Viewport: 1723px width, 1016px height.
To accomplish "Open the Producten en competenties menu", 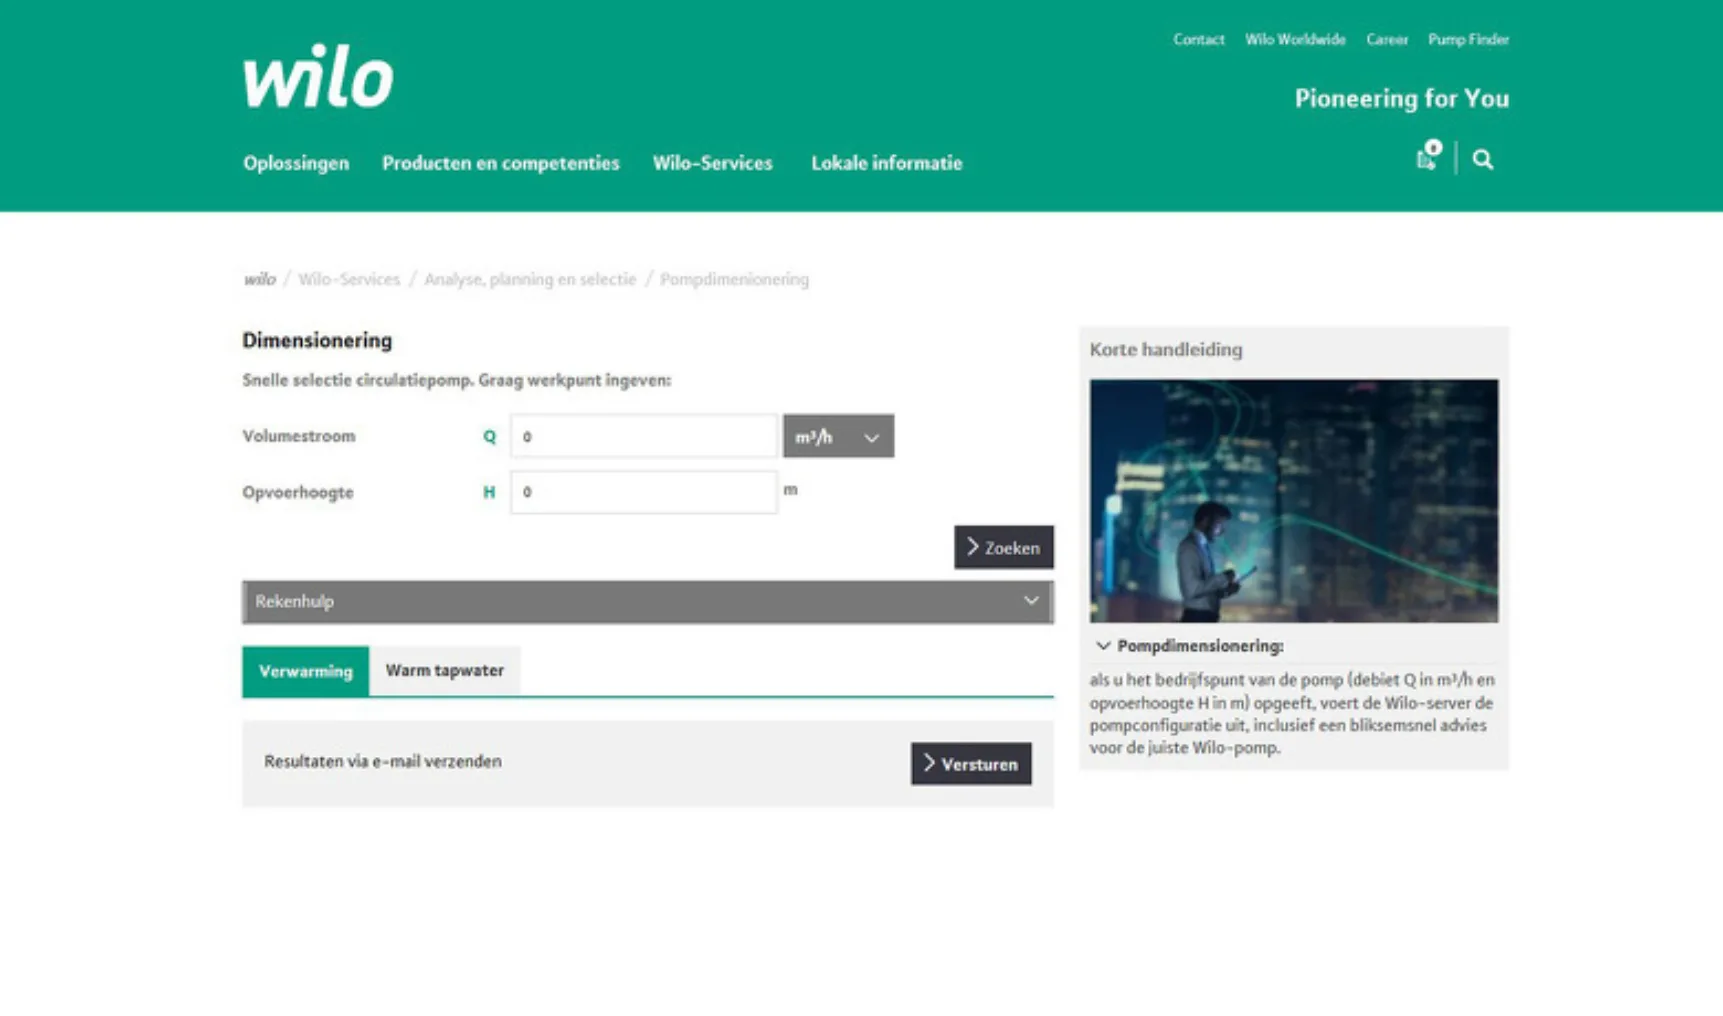I will point(500,163).
